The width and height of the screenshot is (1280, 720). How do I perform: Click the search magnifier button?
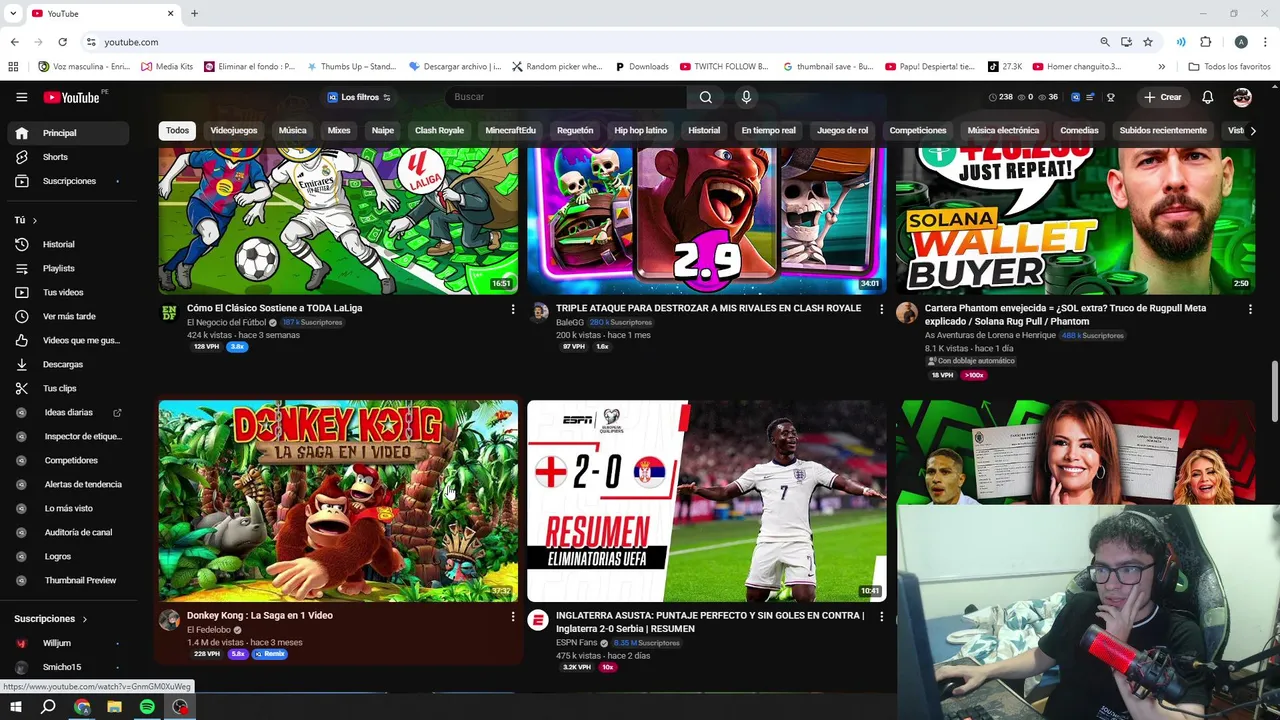(x=706, y=97)
